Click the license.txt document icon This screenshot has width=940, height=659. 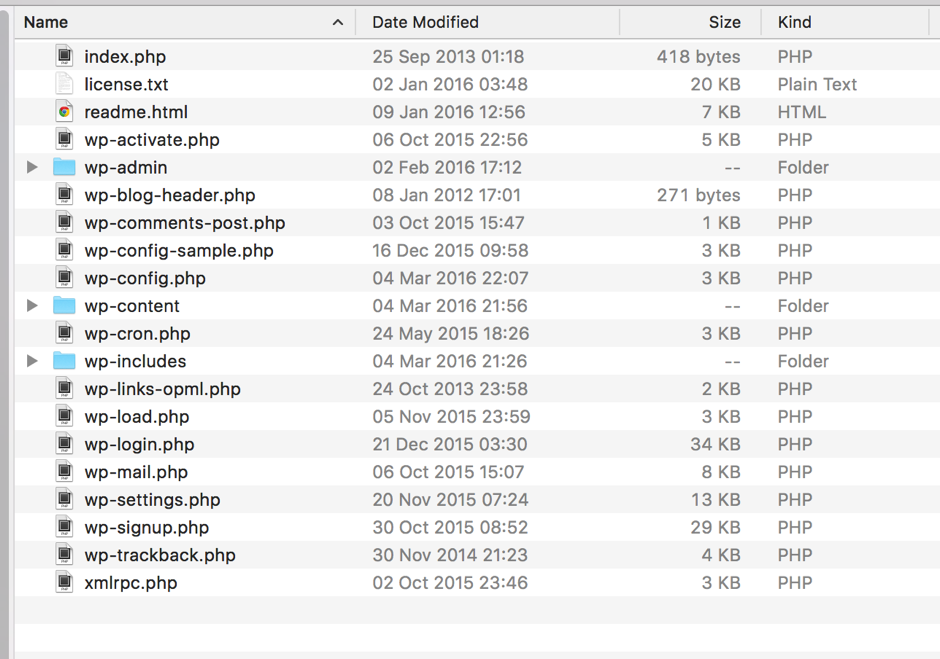coord(64,85)
